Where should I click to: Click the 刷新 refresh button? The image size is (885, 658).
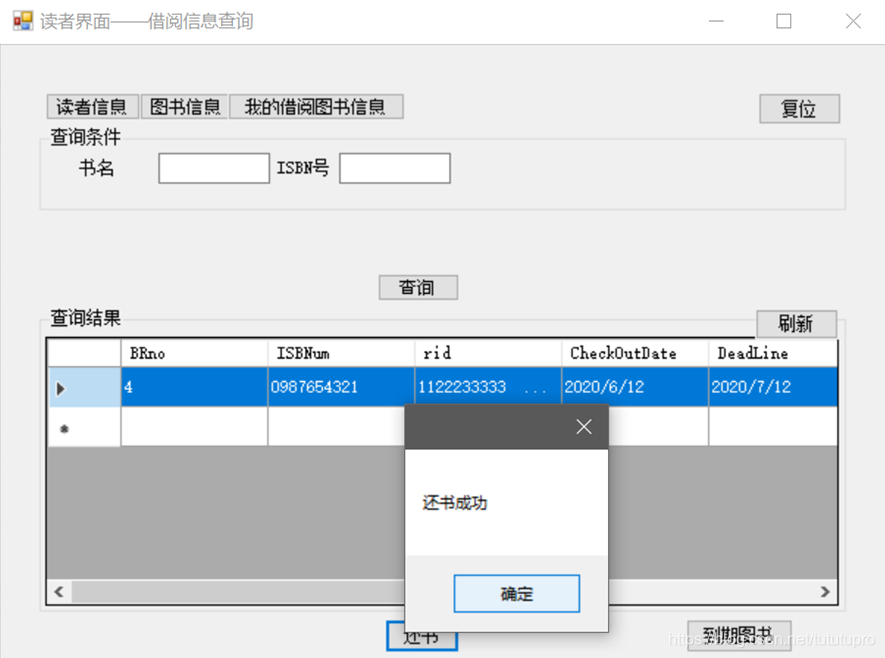796,324
